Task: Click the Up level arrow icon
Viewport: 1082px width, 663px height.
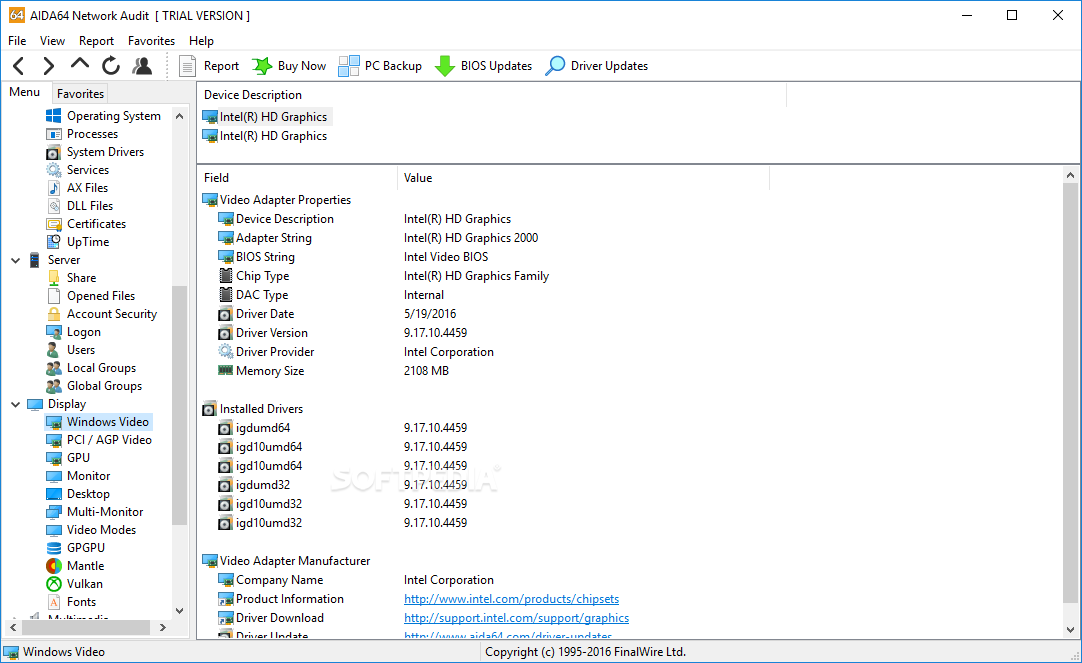Action: click(x=80, y=65)
